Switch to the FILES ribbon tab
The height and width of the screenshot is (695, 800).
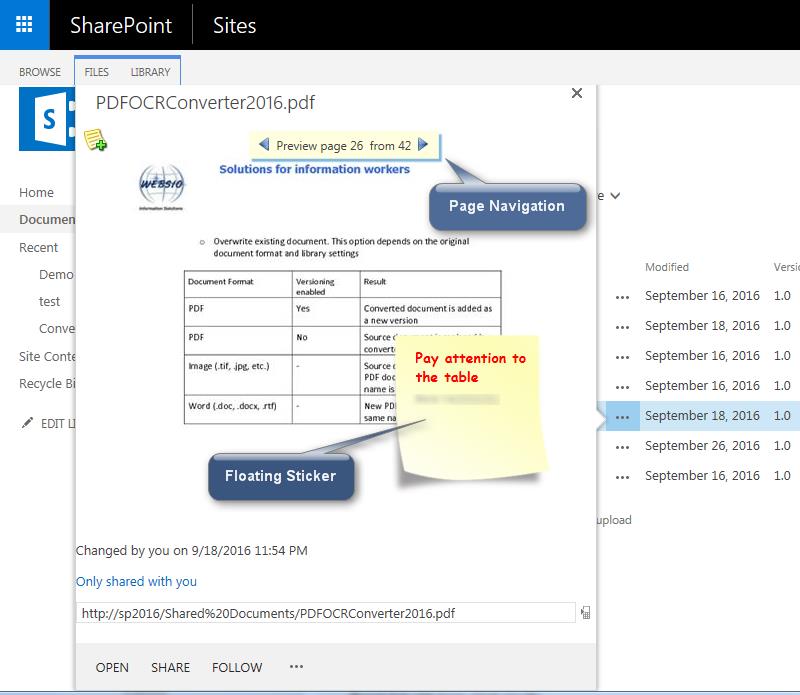[97, 72]
